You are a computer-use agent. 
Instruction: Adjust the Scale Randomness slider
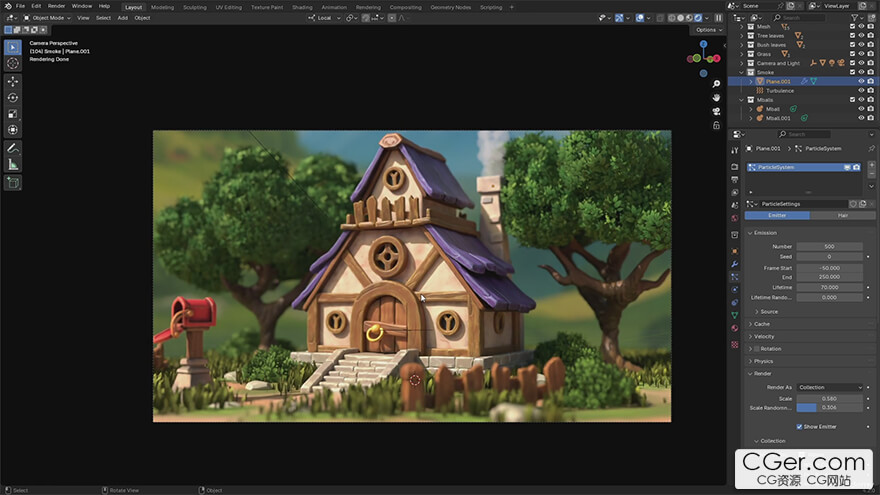pos(829,408)
